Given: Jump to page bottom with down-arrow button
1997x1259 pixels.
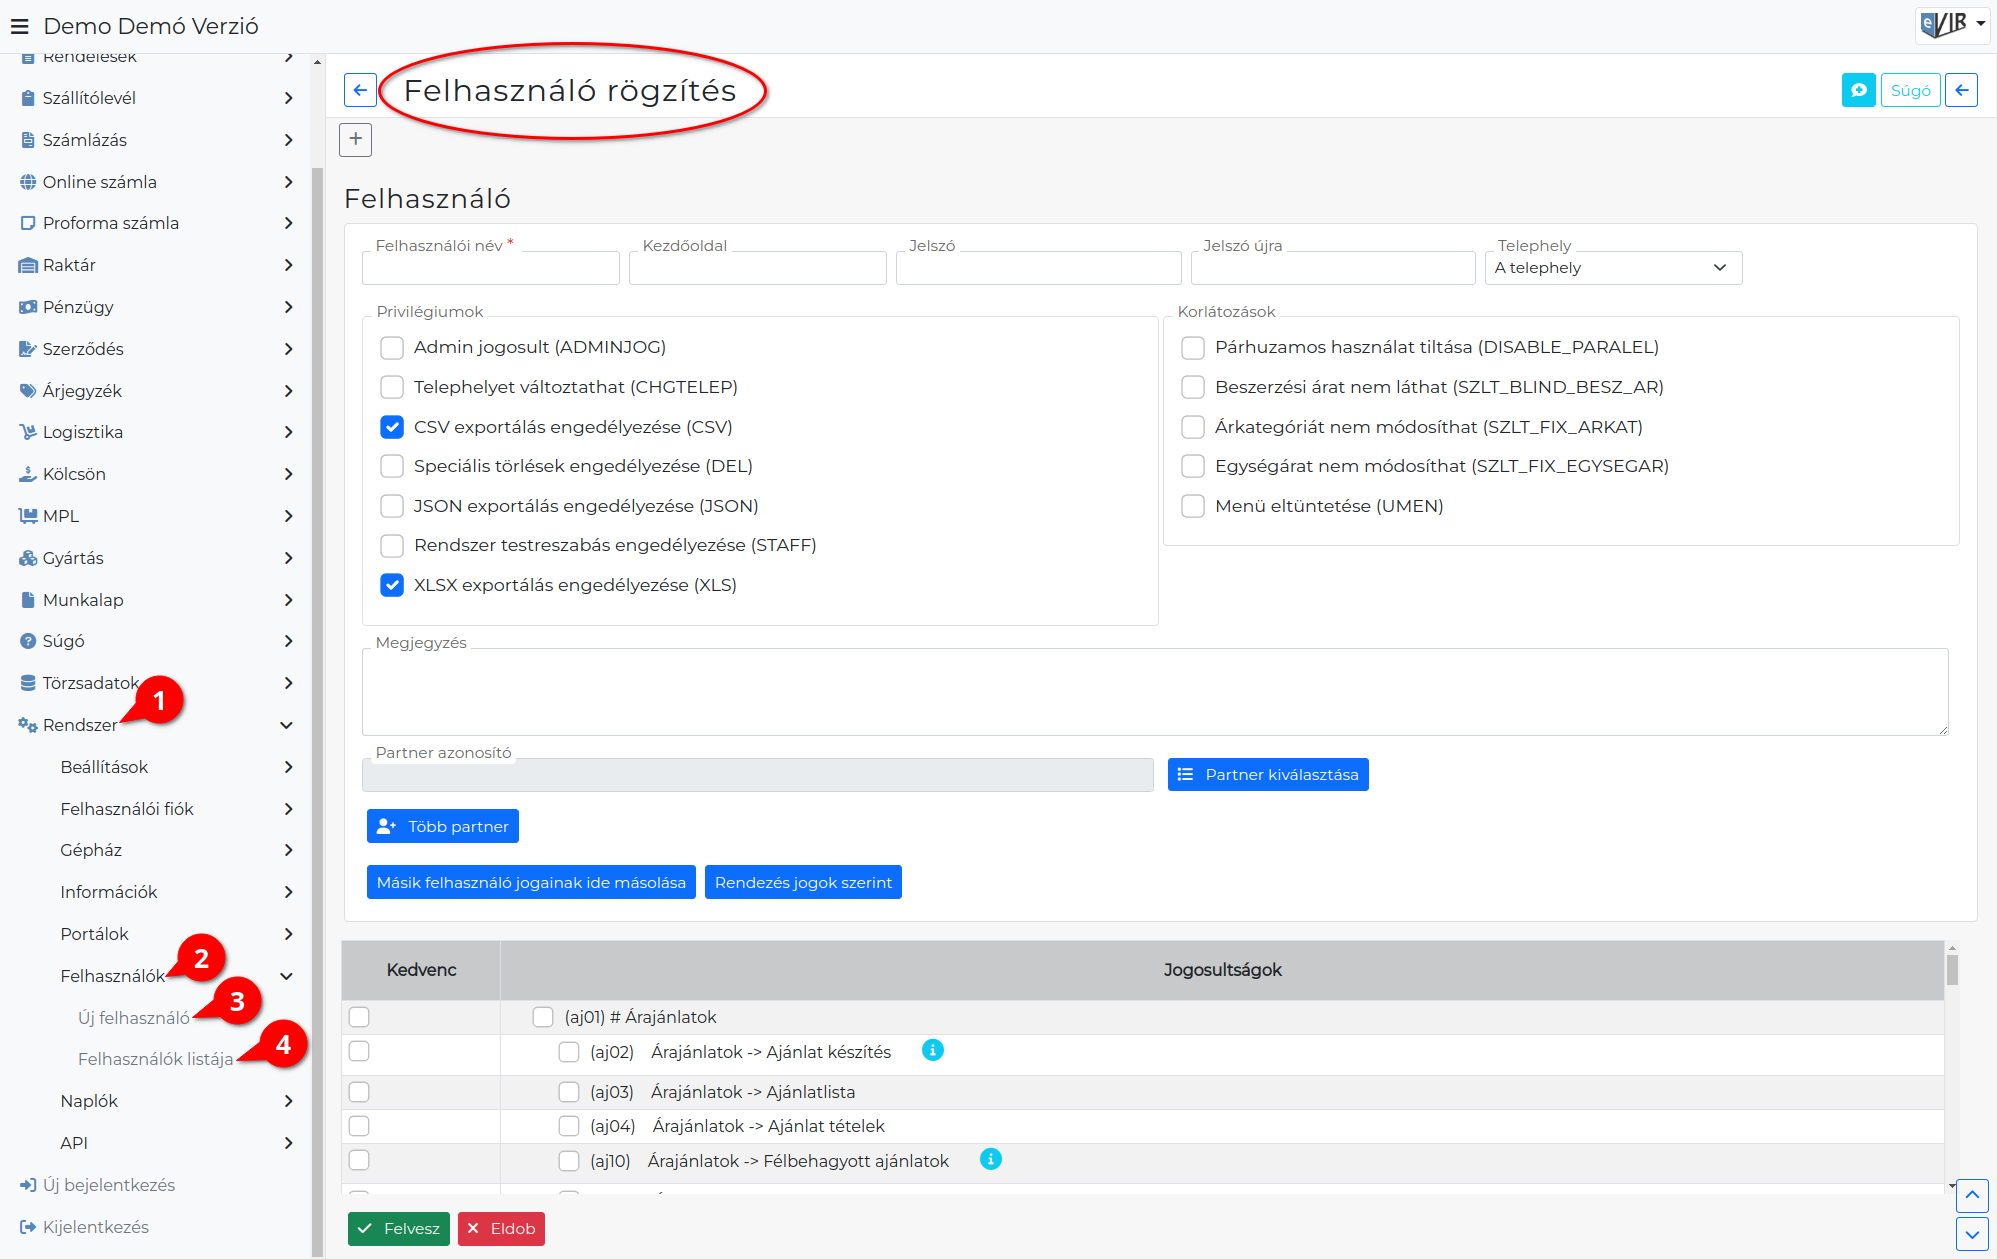Looking at the screenshot, I should point(1972,1234).
